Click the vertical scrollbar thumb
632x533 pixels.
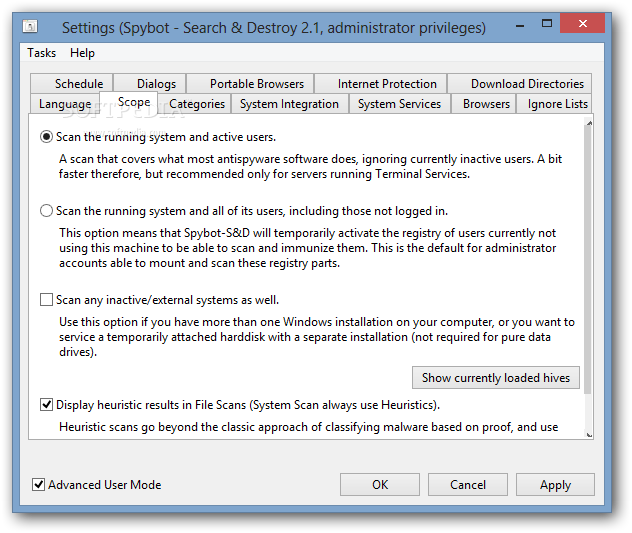[588, 260]
